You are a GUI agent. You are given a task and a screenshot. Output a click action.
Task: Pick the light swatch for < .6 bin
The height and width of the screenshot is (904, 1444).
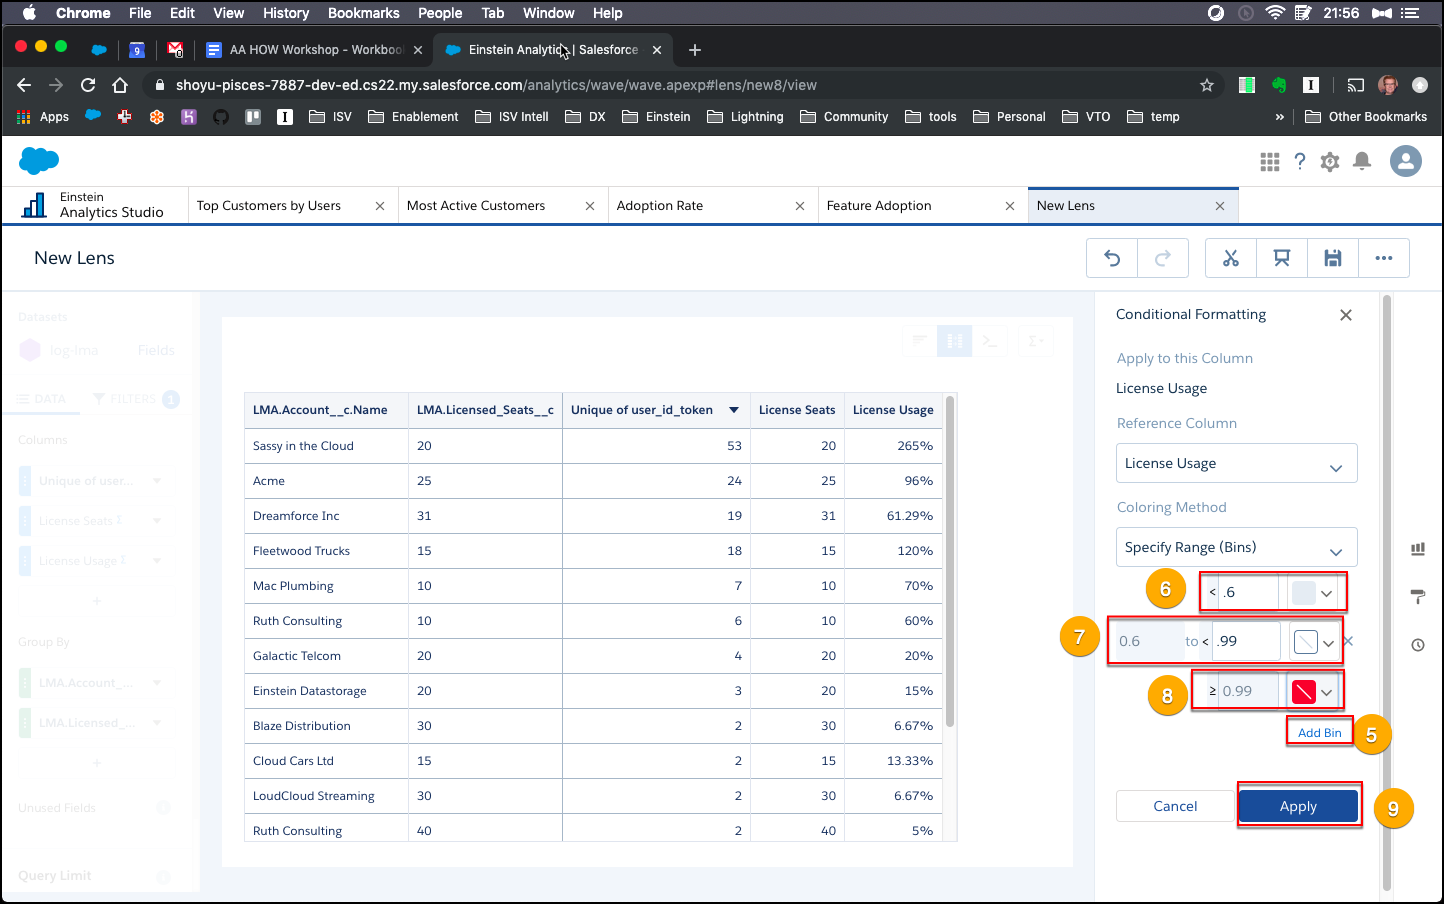pos(1304,593)
